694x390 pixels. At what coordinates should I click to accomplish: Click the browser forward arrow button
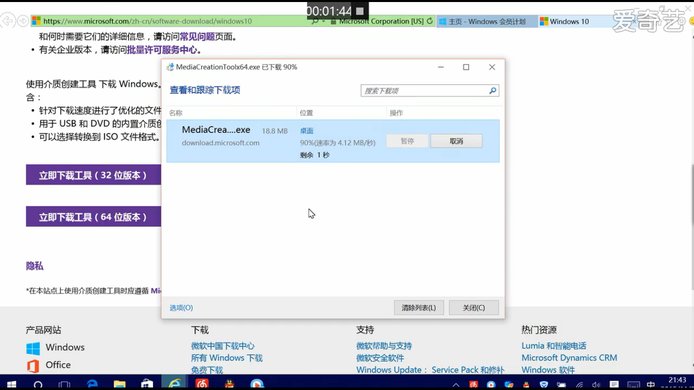23,21
